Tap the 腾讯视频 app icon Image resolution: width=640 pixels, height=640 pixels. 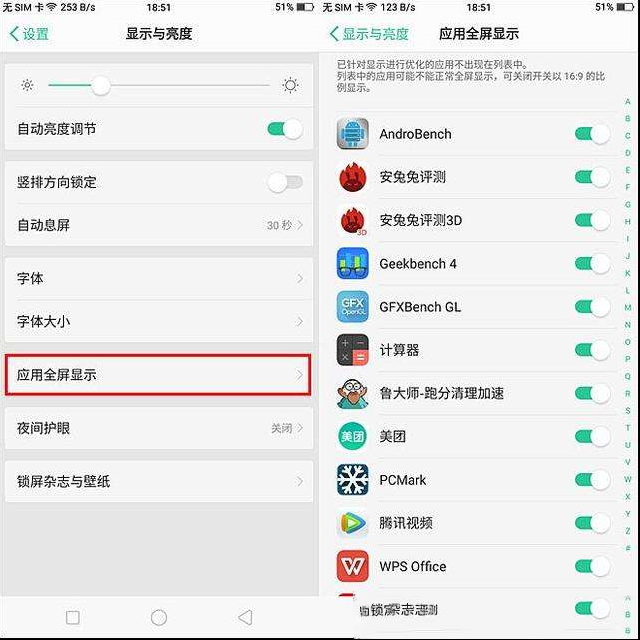353,523
